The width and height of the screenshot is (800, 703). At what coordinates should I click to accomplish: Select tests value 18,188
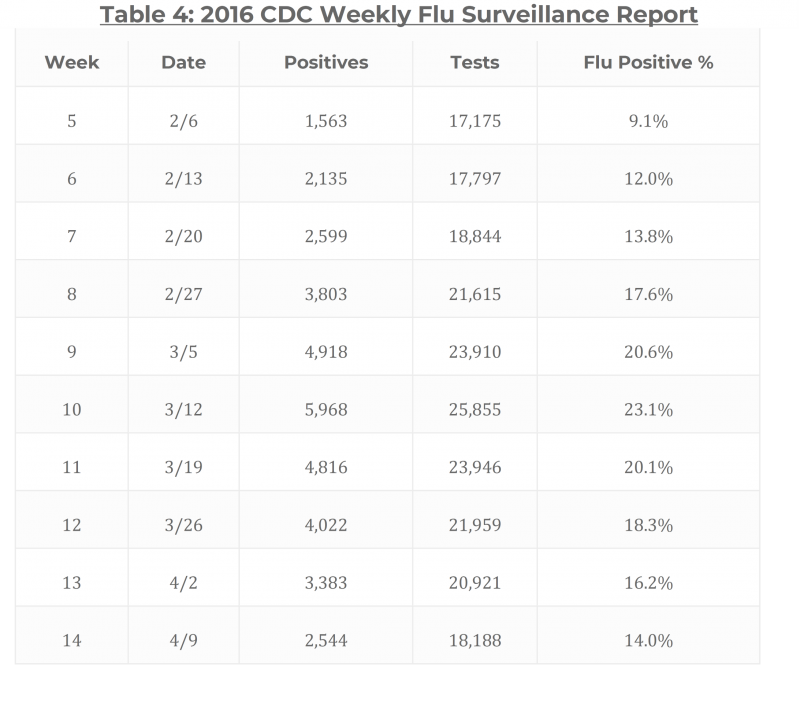click(476, 640)
